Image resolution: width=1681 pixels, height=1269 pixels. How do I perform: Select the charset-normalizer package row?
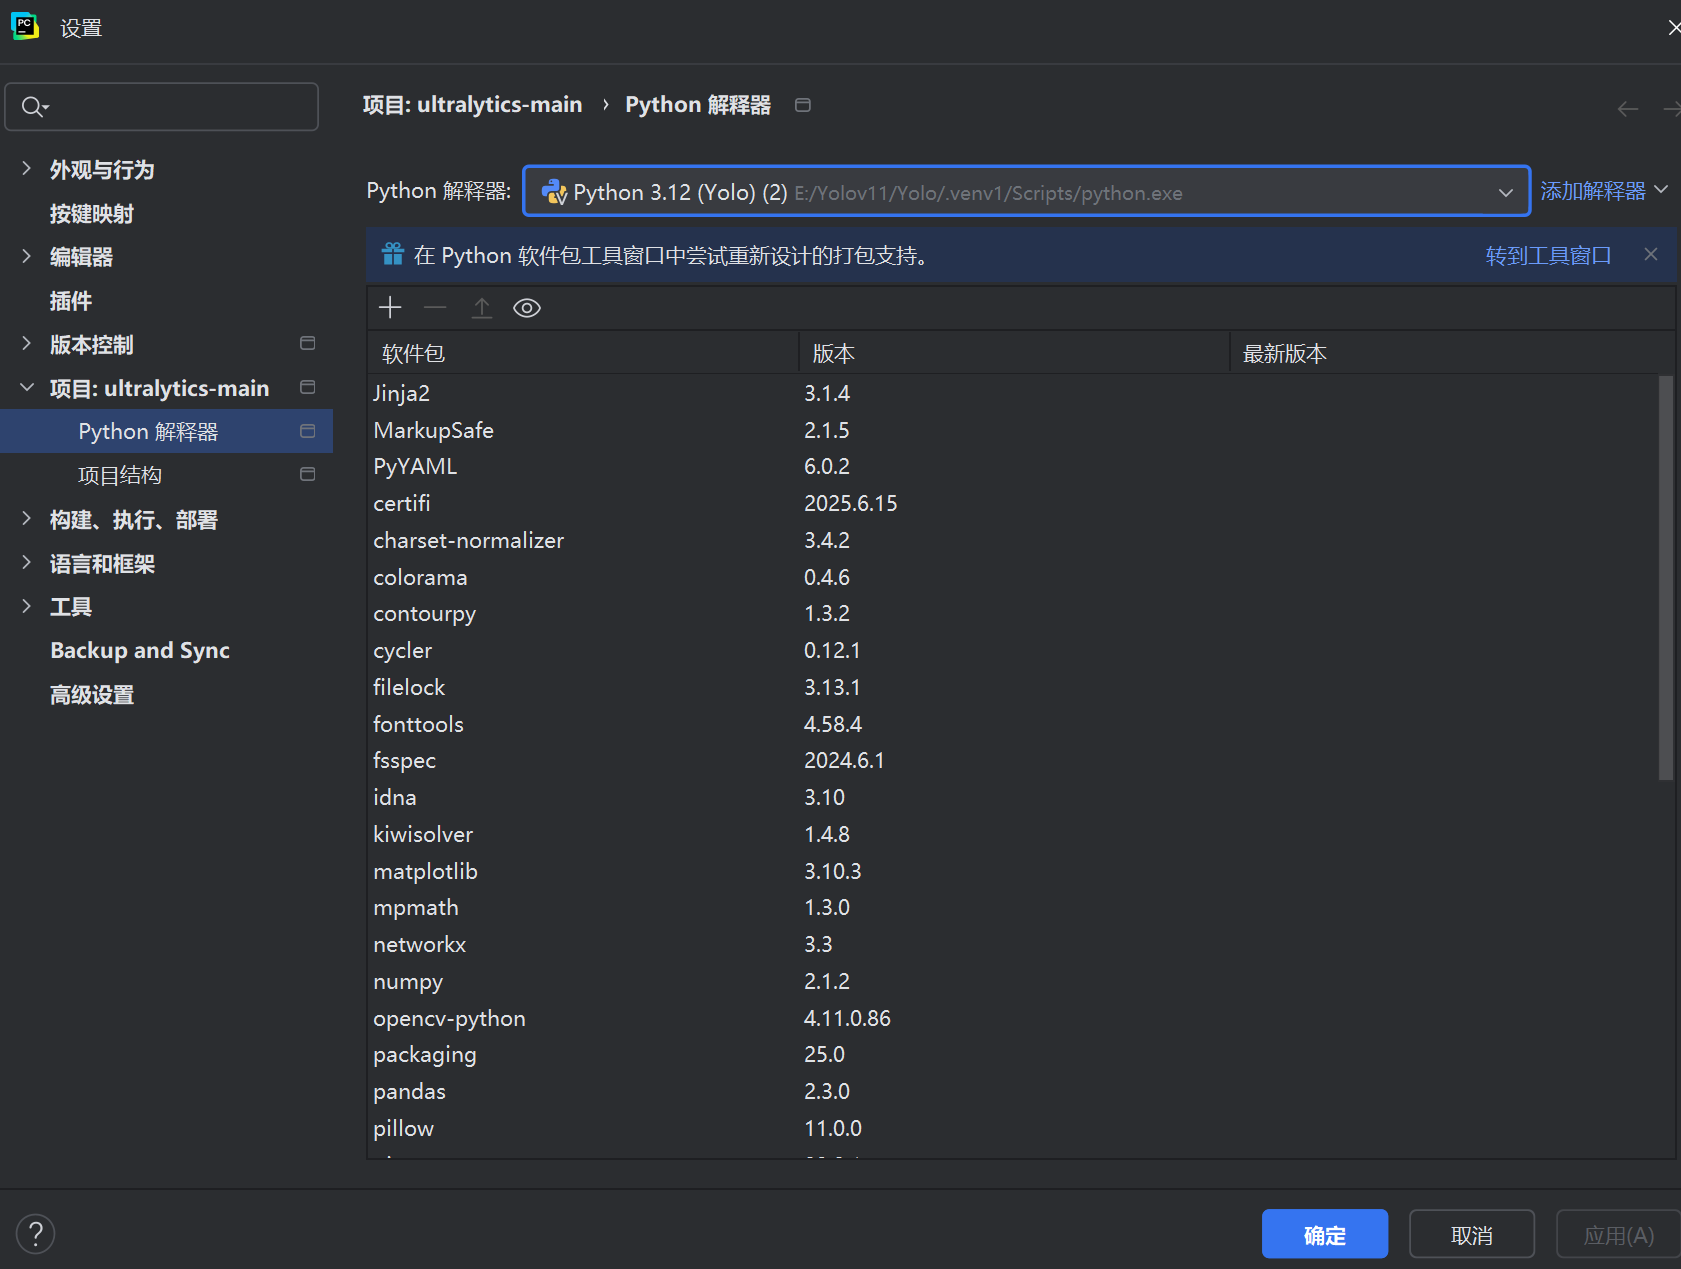pos(1013,540)
